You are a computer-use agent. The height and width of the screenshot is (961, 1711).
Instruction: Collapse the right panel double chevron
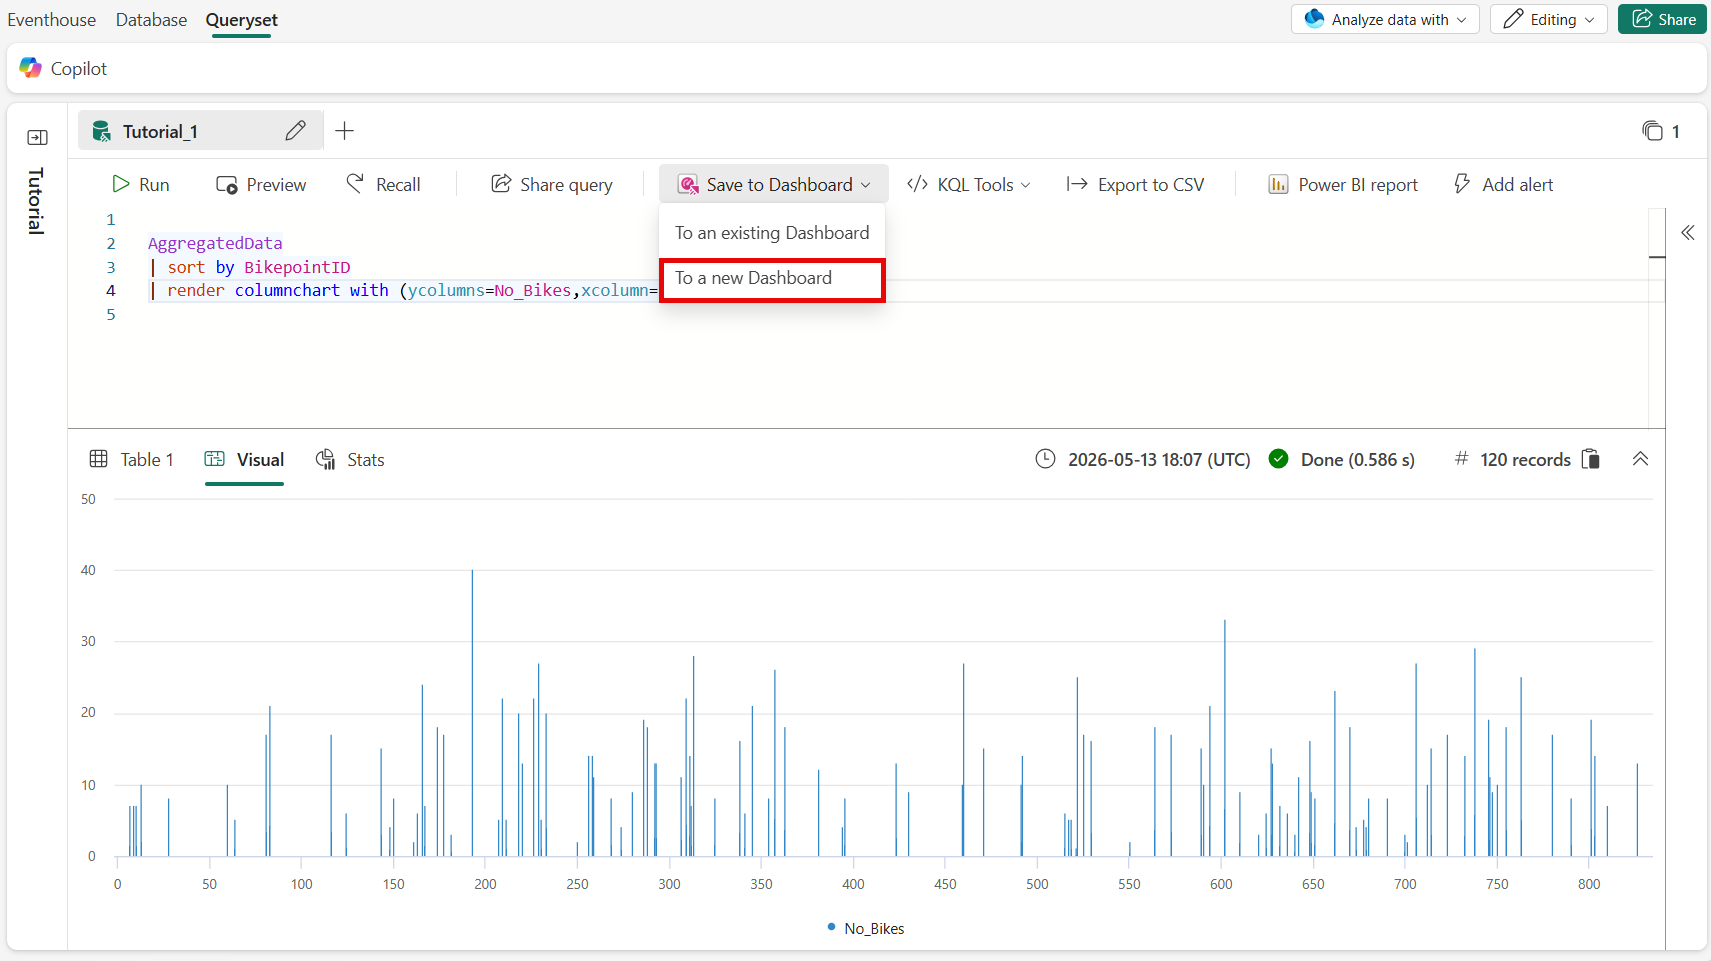1688,233
